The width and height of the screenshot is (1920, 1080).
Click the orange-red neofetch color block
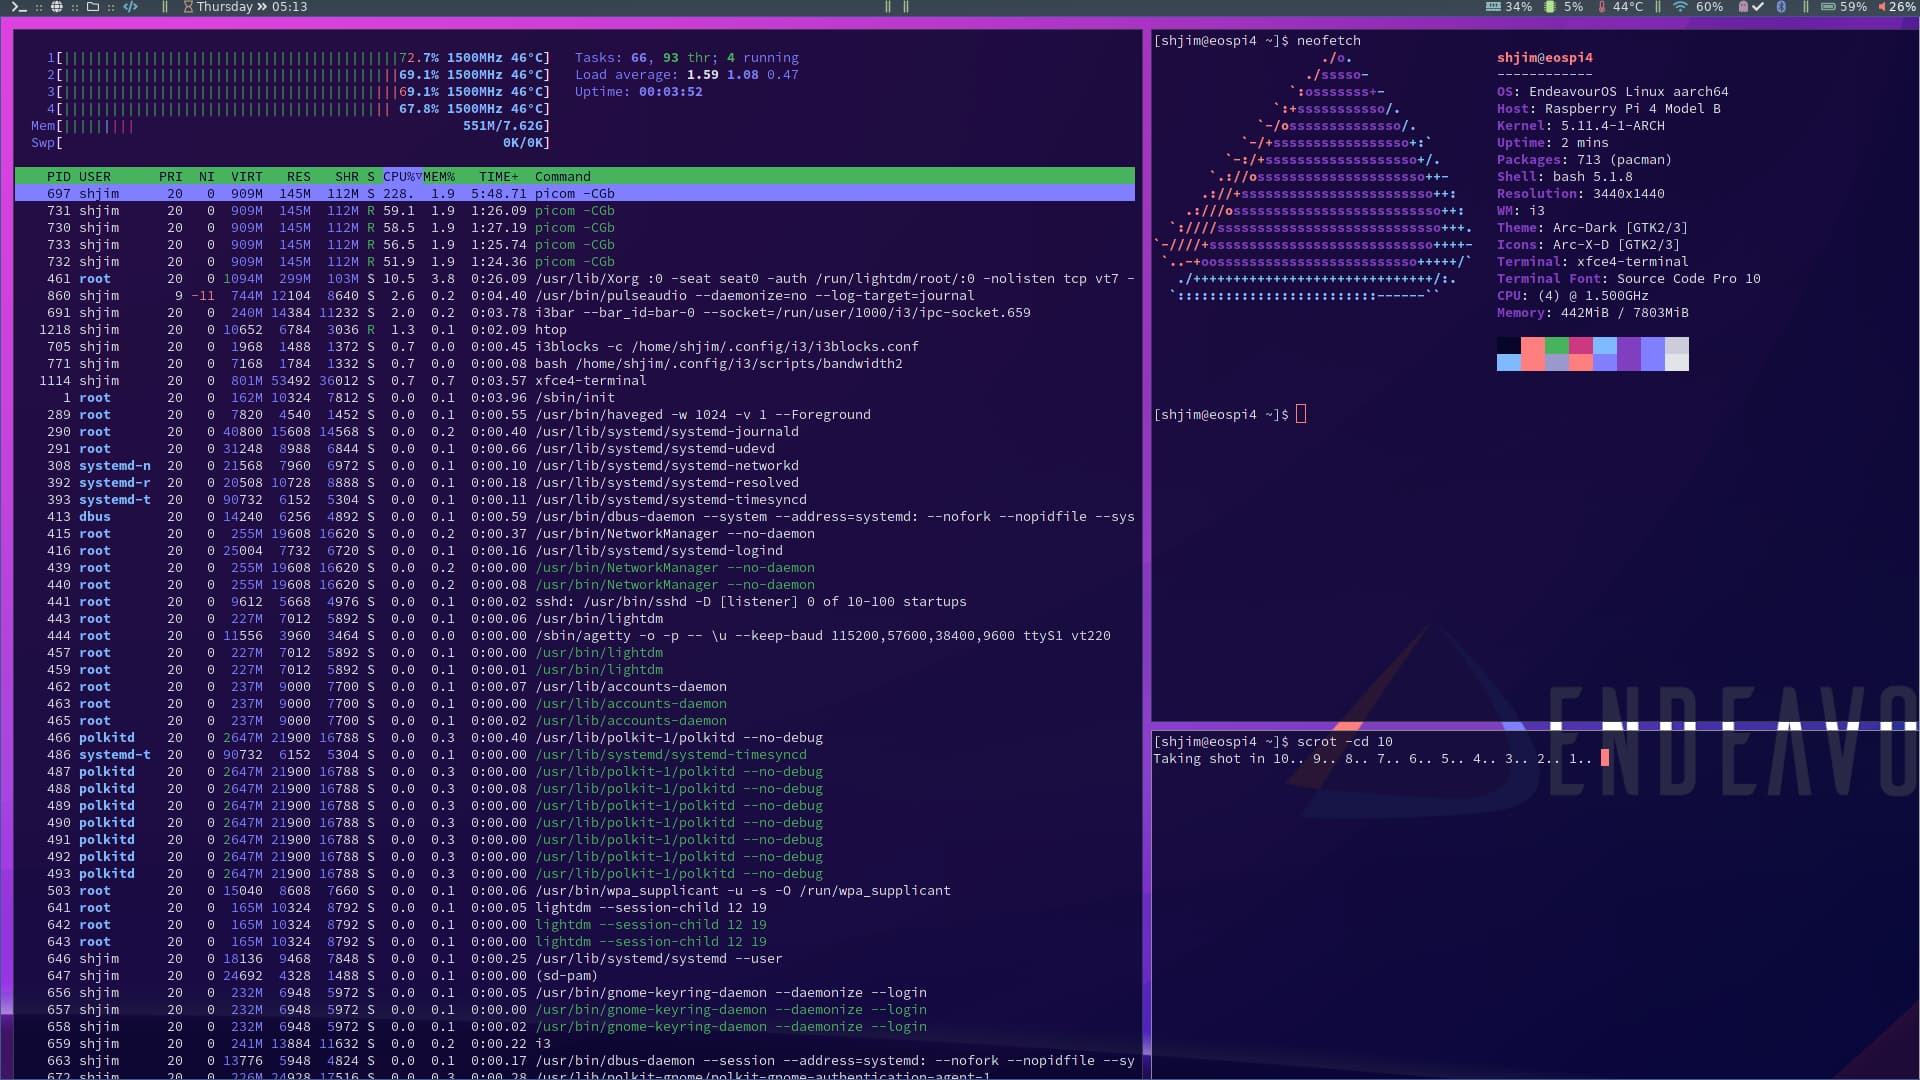tap(1532, 354)
